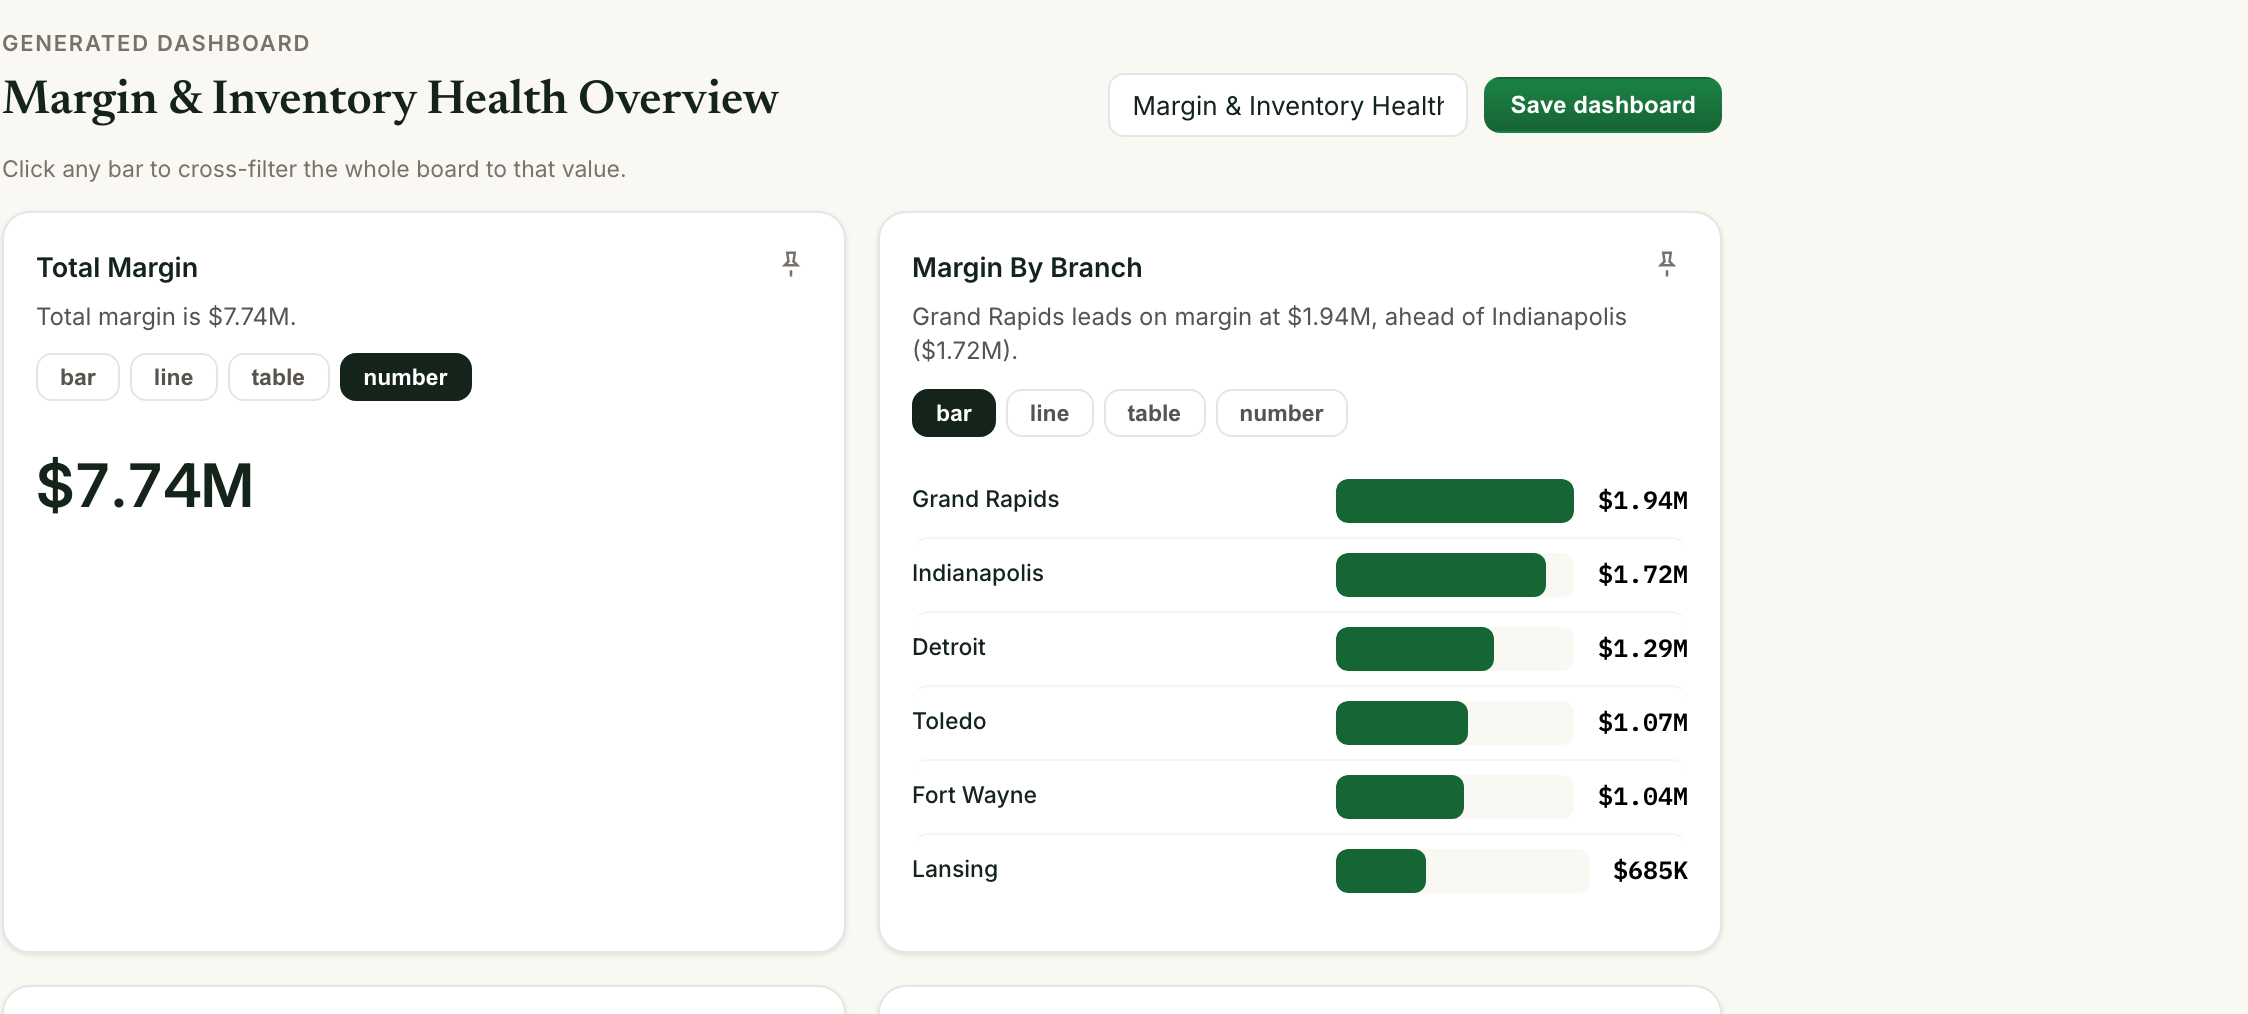Cross-filter by the Grand Rapids bar
The height and width of the screenshot is (1014, 2248).
(1455, 501)
